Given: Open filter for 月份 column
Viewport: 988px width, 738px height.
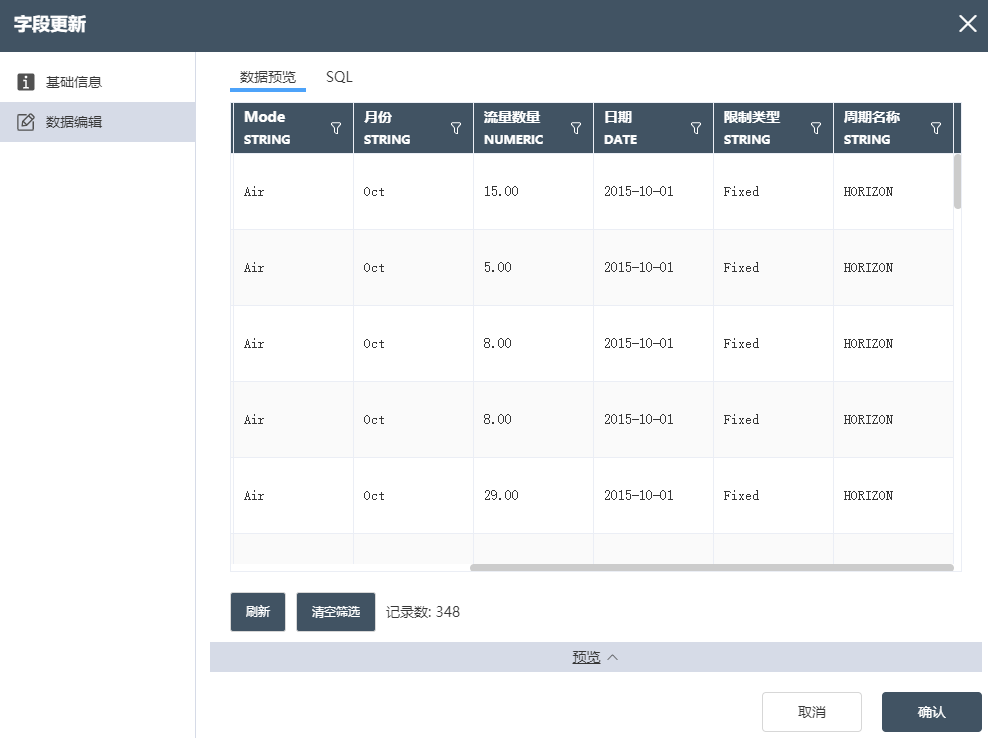Looking at the screenshot, I should (456, 128).
